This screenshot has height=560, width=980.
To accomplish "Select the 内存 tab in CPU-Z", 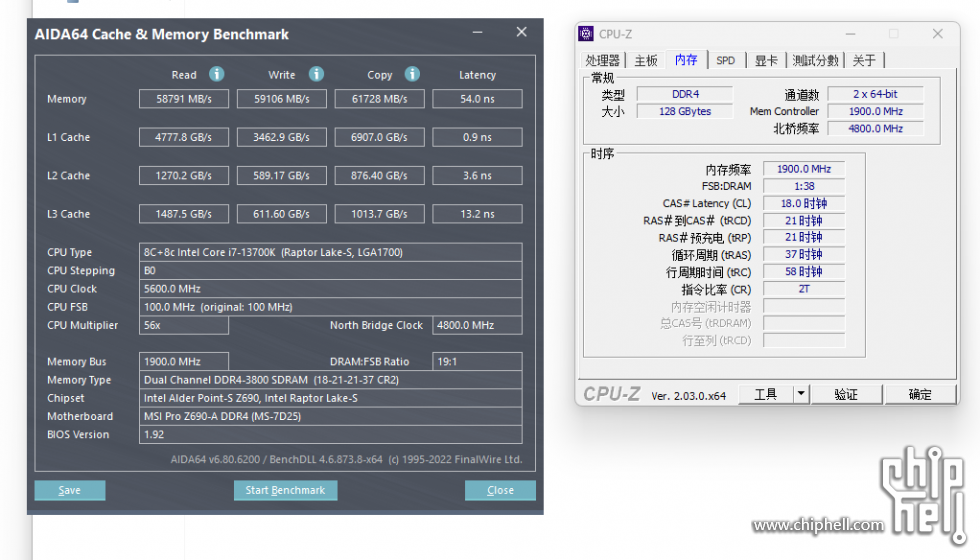I will (686, 59).
